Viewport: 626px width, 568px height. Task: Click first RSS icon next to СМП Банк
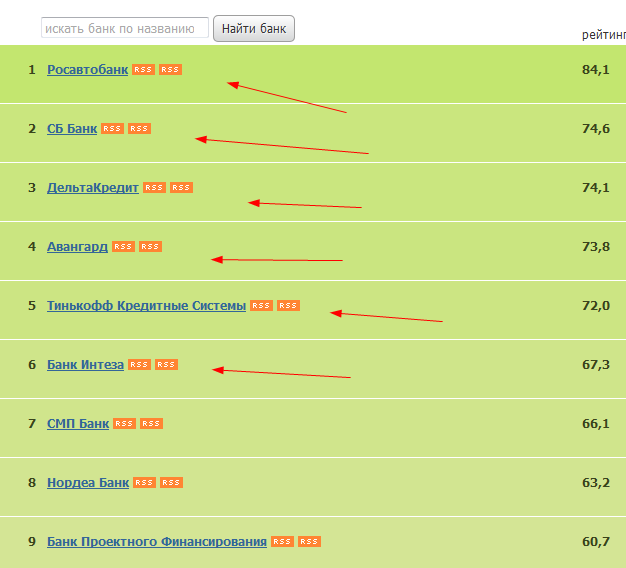point(125,424)
